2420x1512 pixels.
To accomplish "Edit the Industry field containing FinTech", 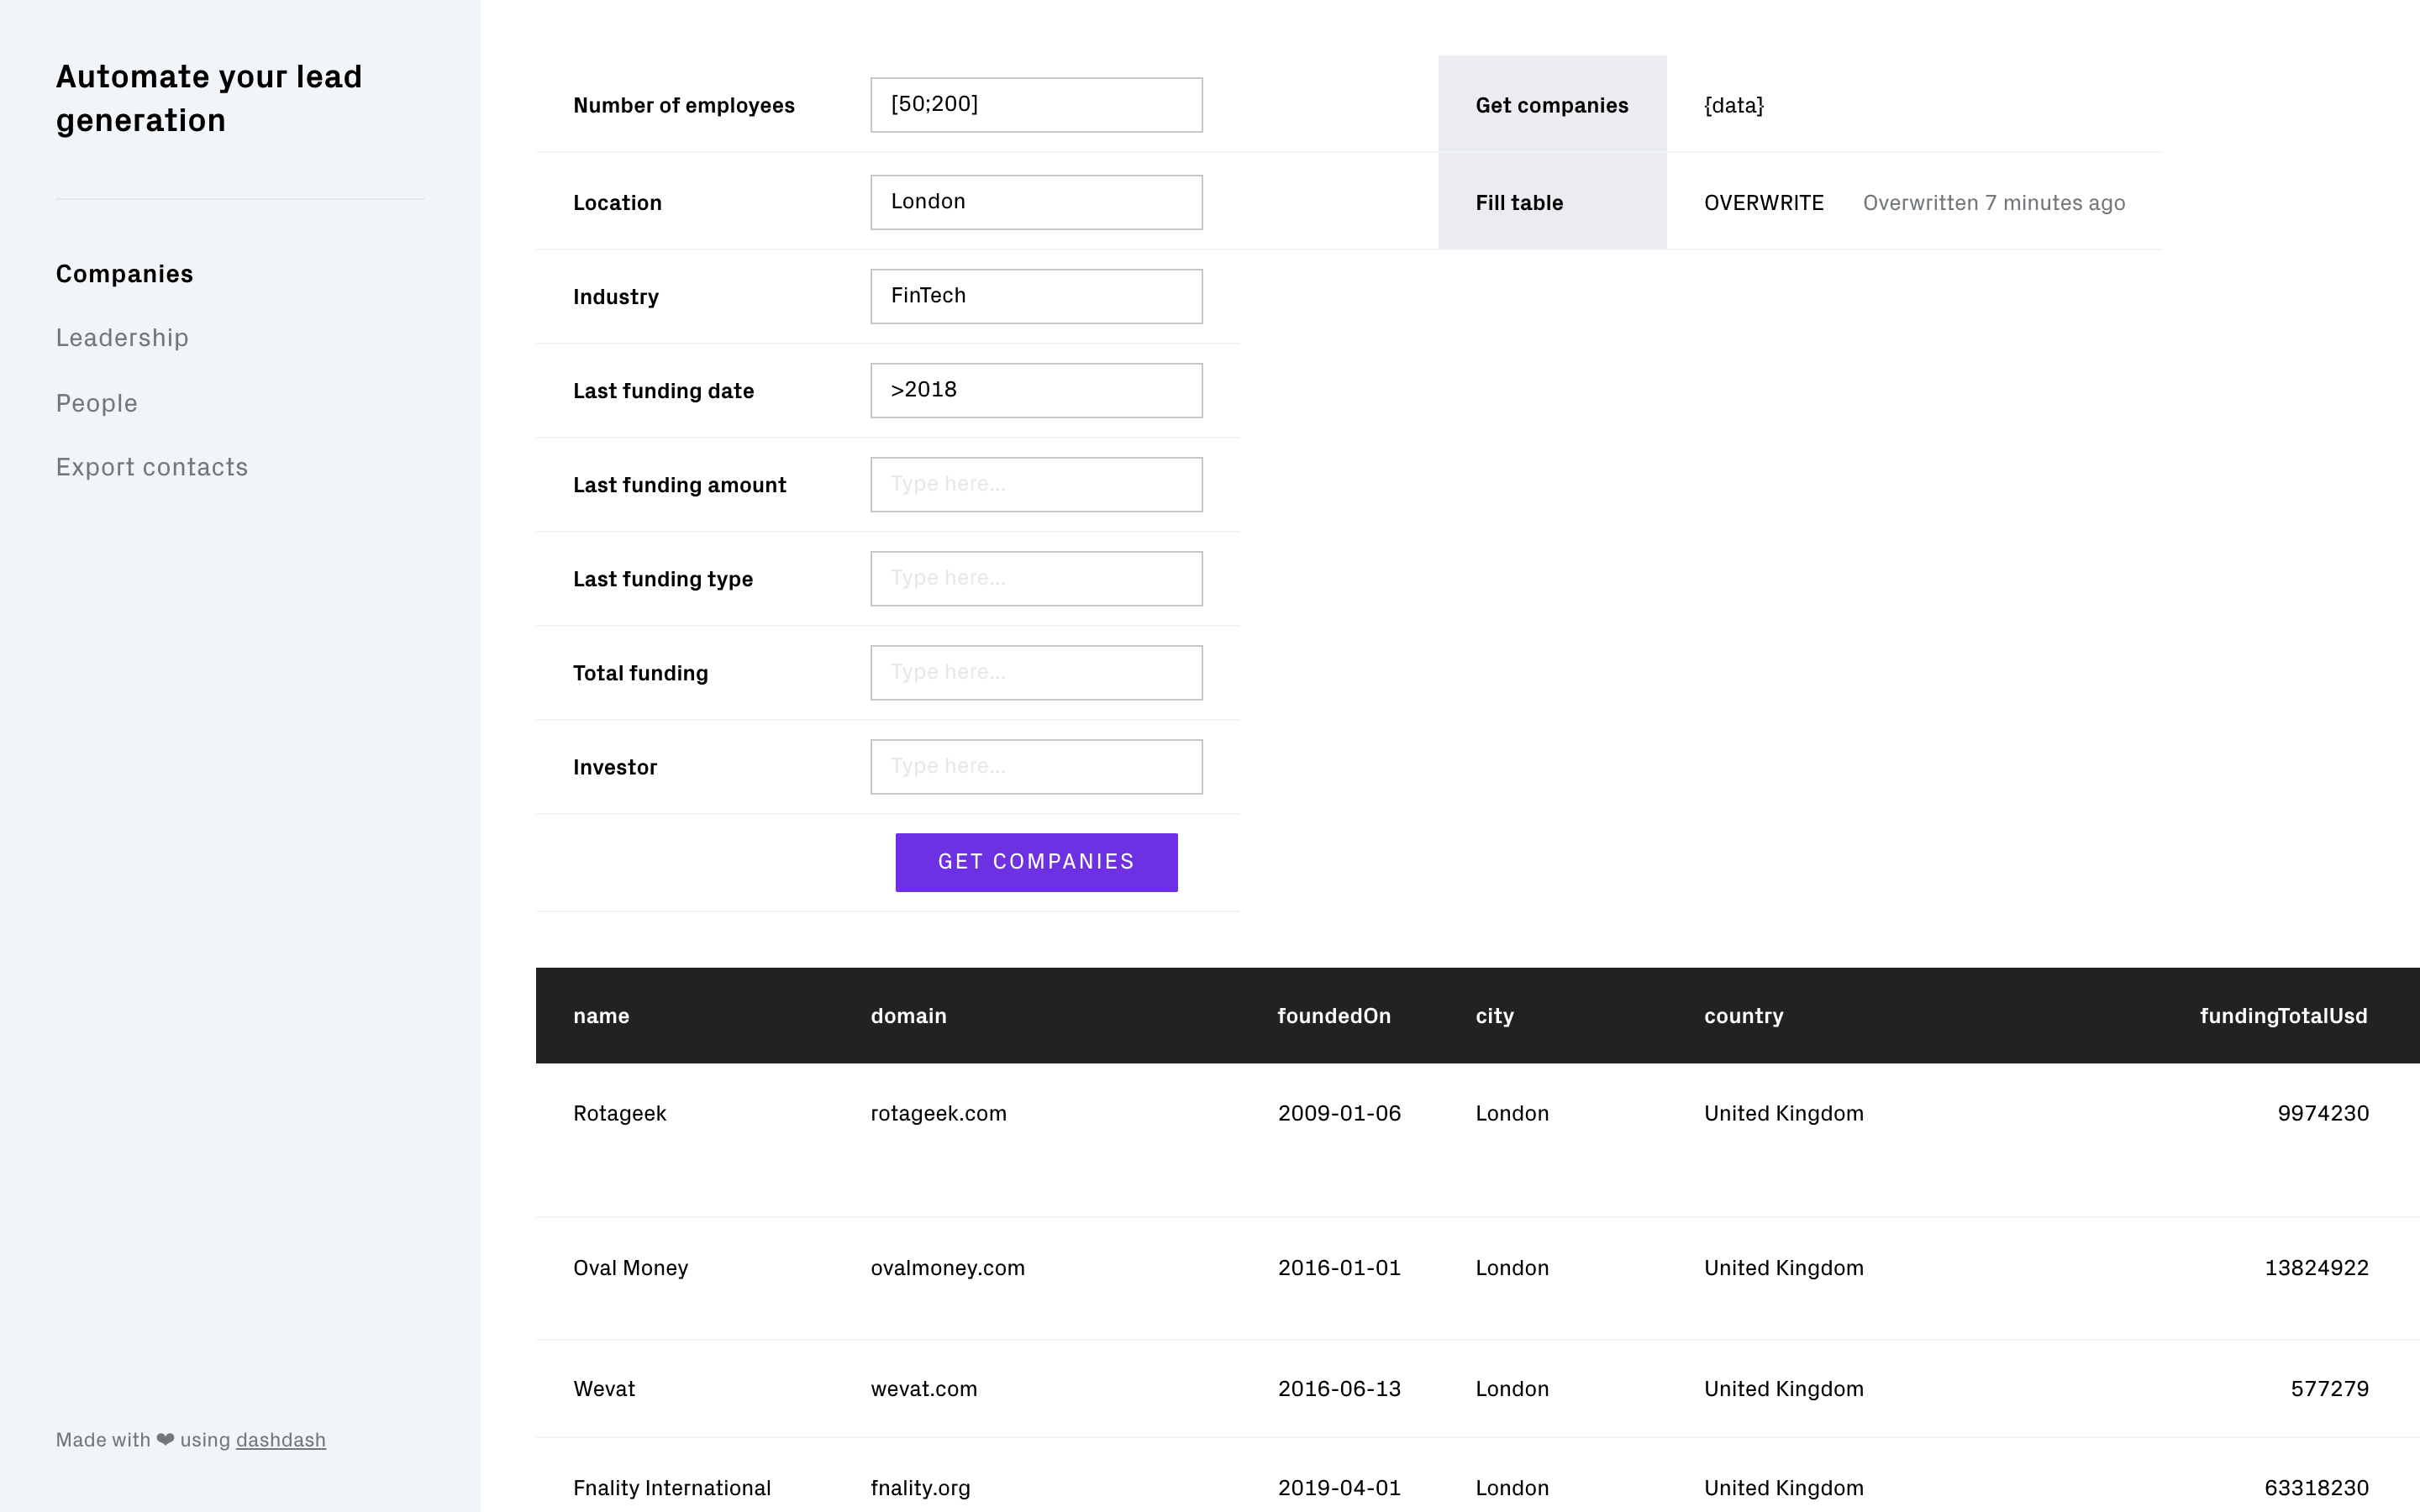I will pos(1036,296).
